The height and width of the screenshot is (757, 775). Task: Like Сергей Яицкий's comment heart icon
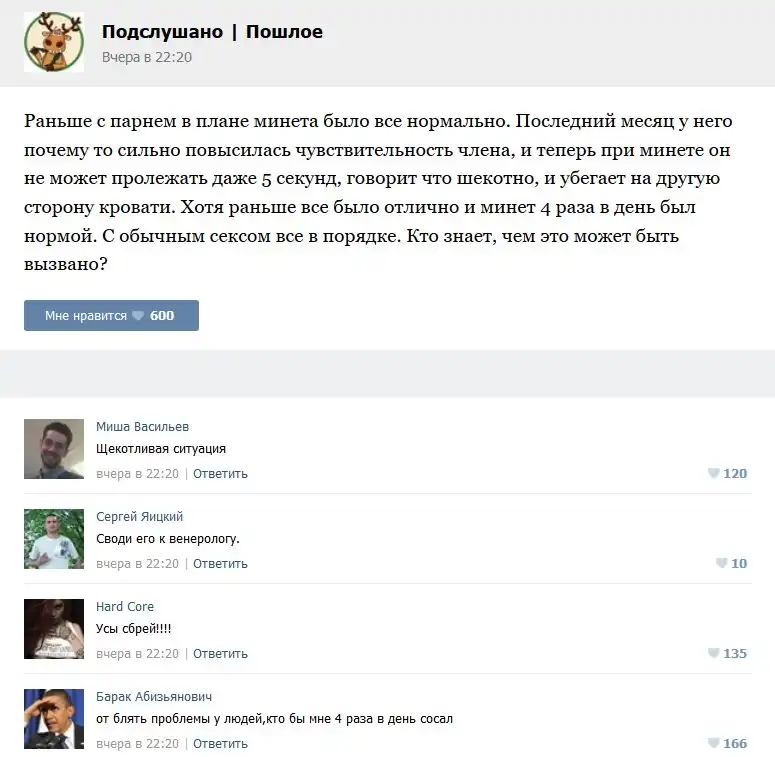pos(721,563)
